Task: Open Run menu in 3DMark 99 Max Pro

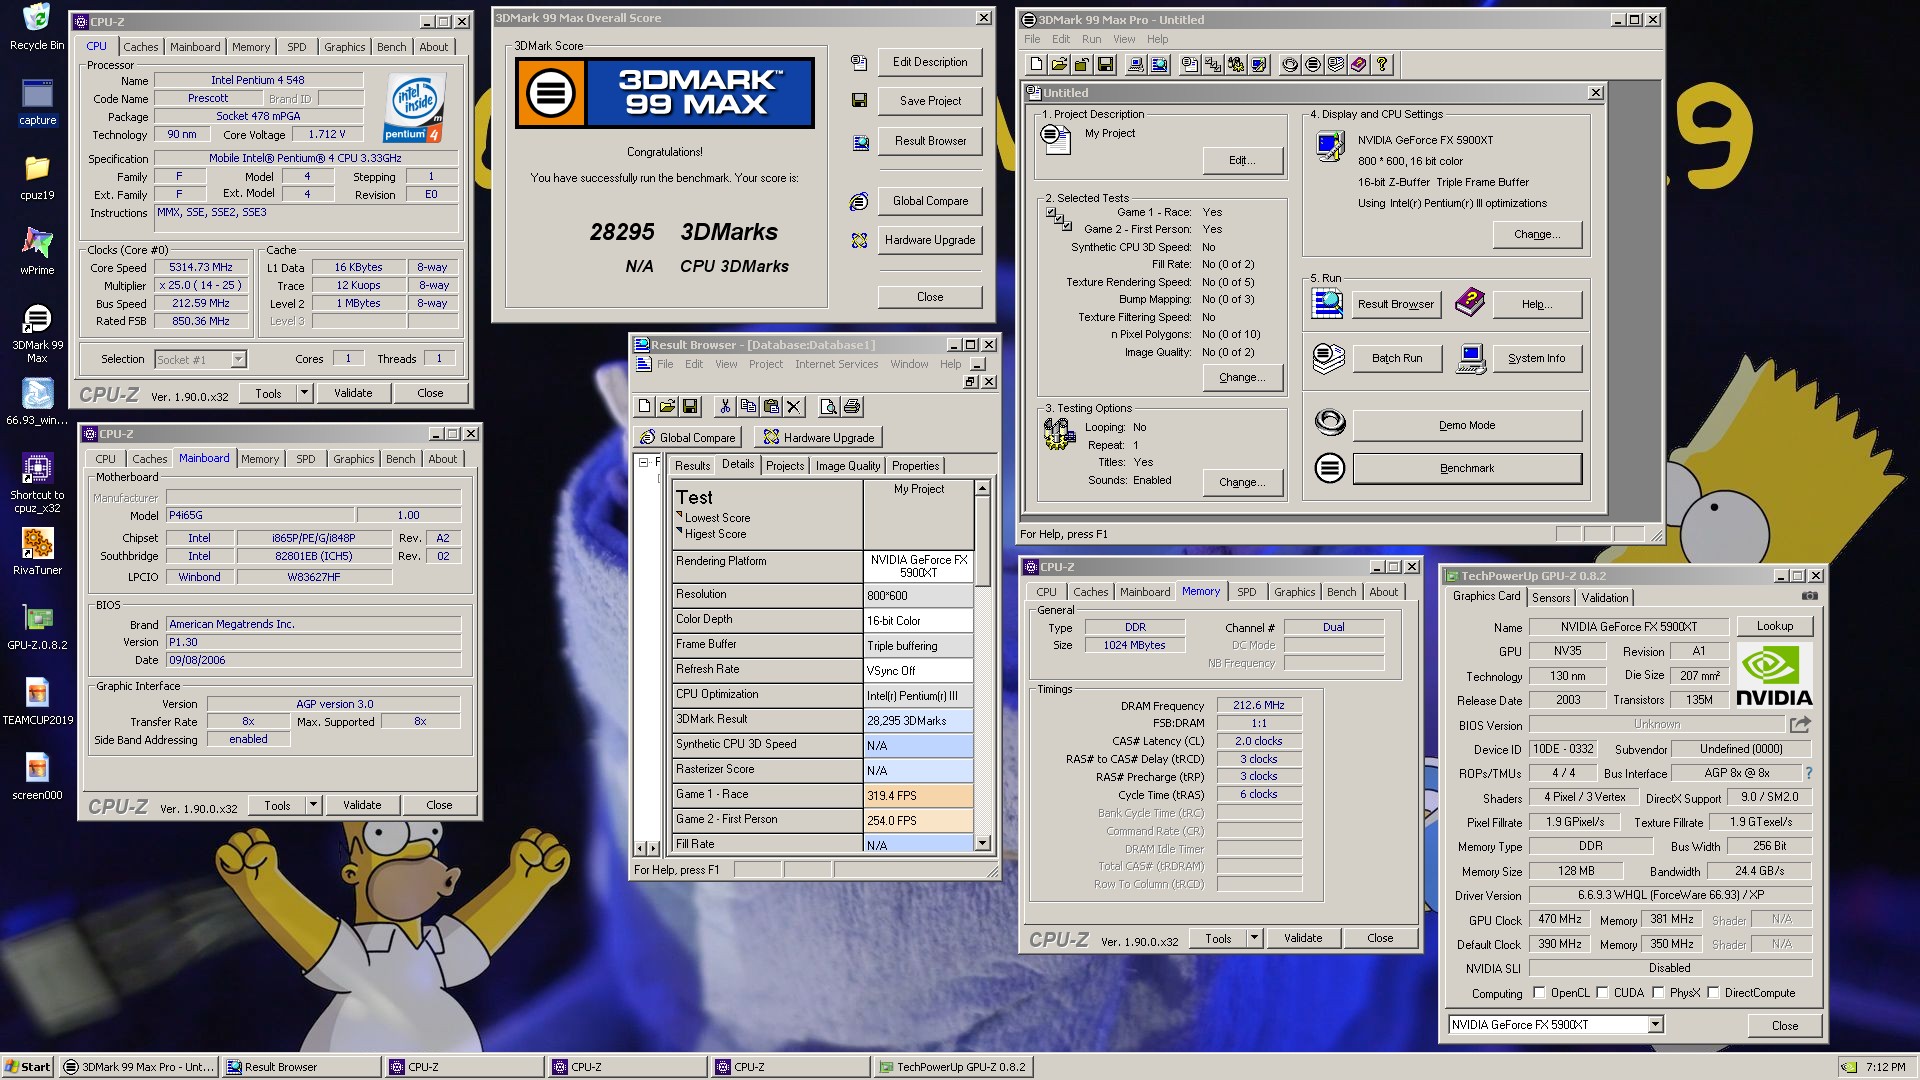Action: coord(1091,39)
